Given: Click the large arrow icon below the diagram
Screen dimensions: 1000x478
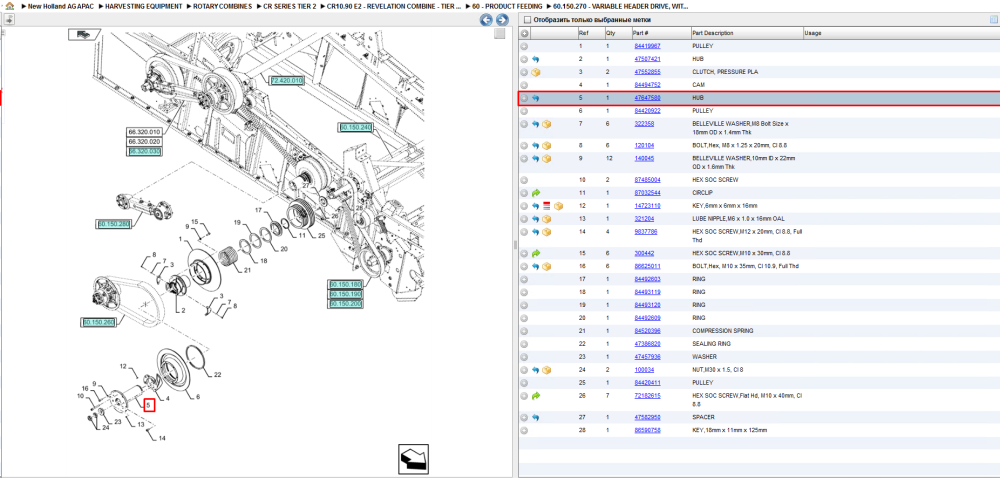Looking at the screenshot, I should [x=413, y=460].
